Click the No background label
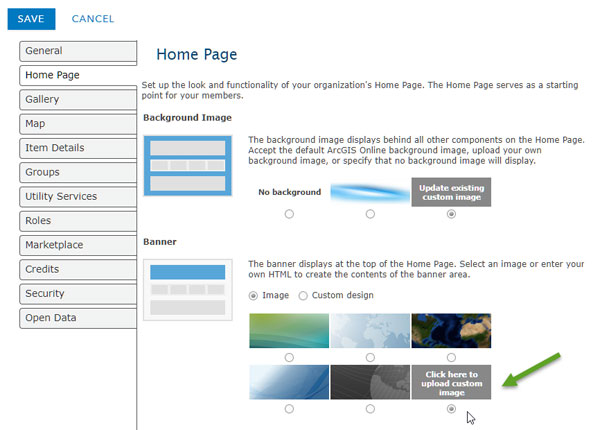The width and height of the screenshot is (600, 430). pos(290,192)
